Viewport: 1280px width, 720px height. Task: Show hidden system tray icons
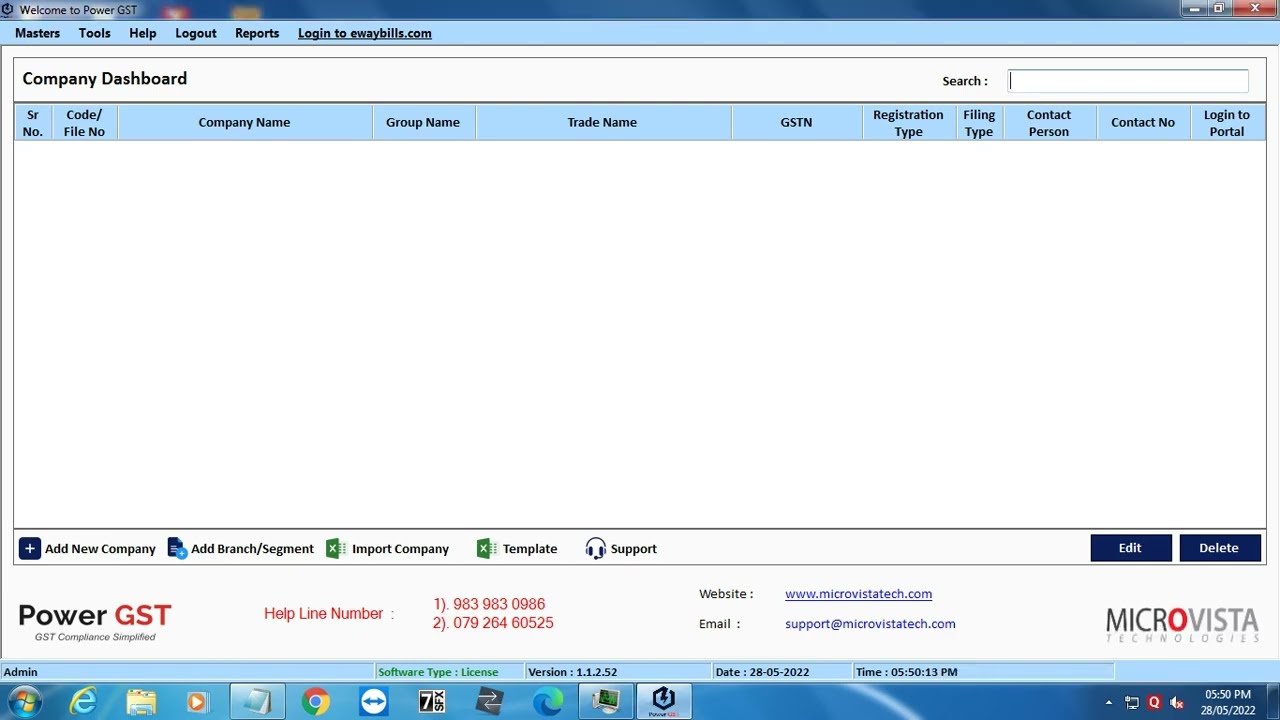click(x=1108, y=703)
